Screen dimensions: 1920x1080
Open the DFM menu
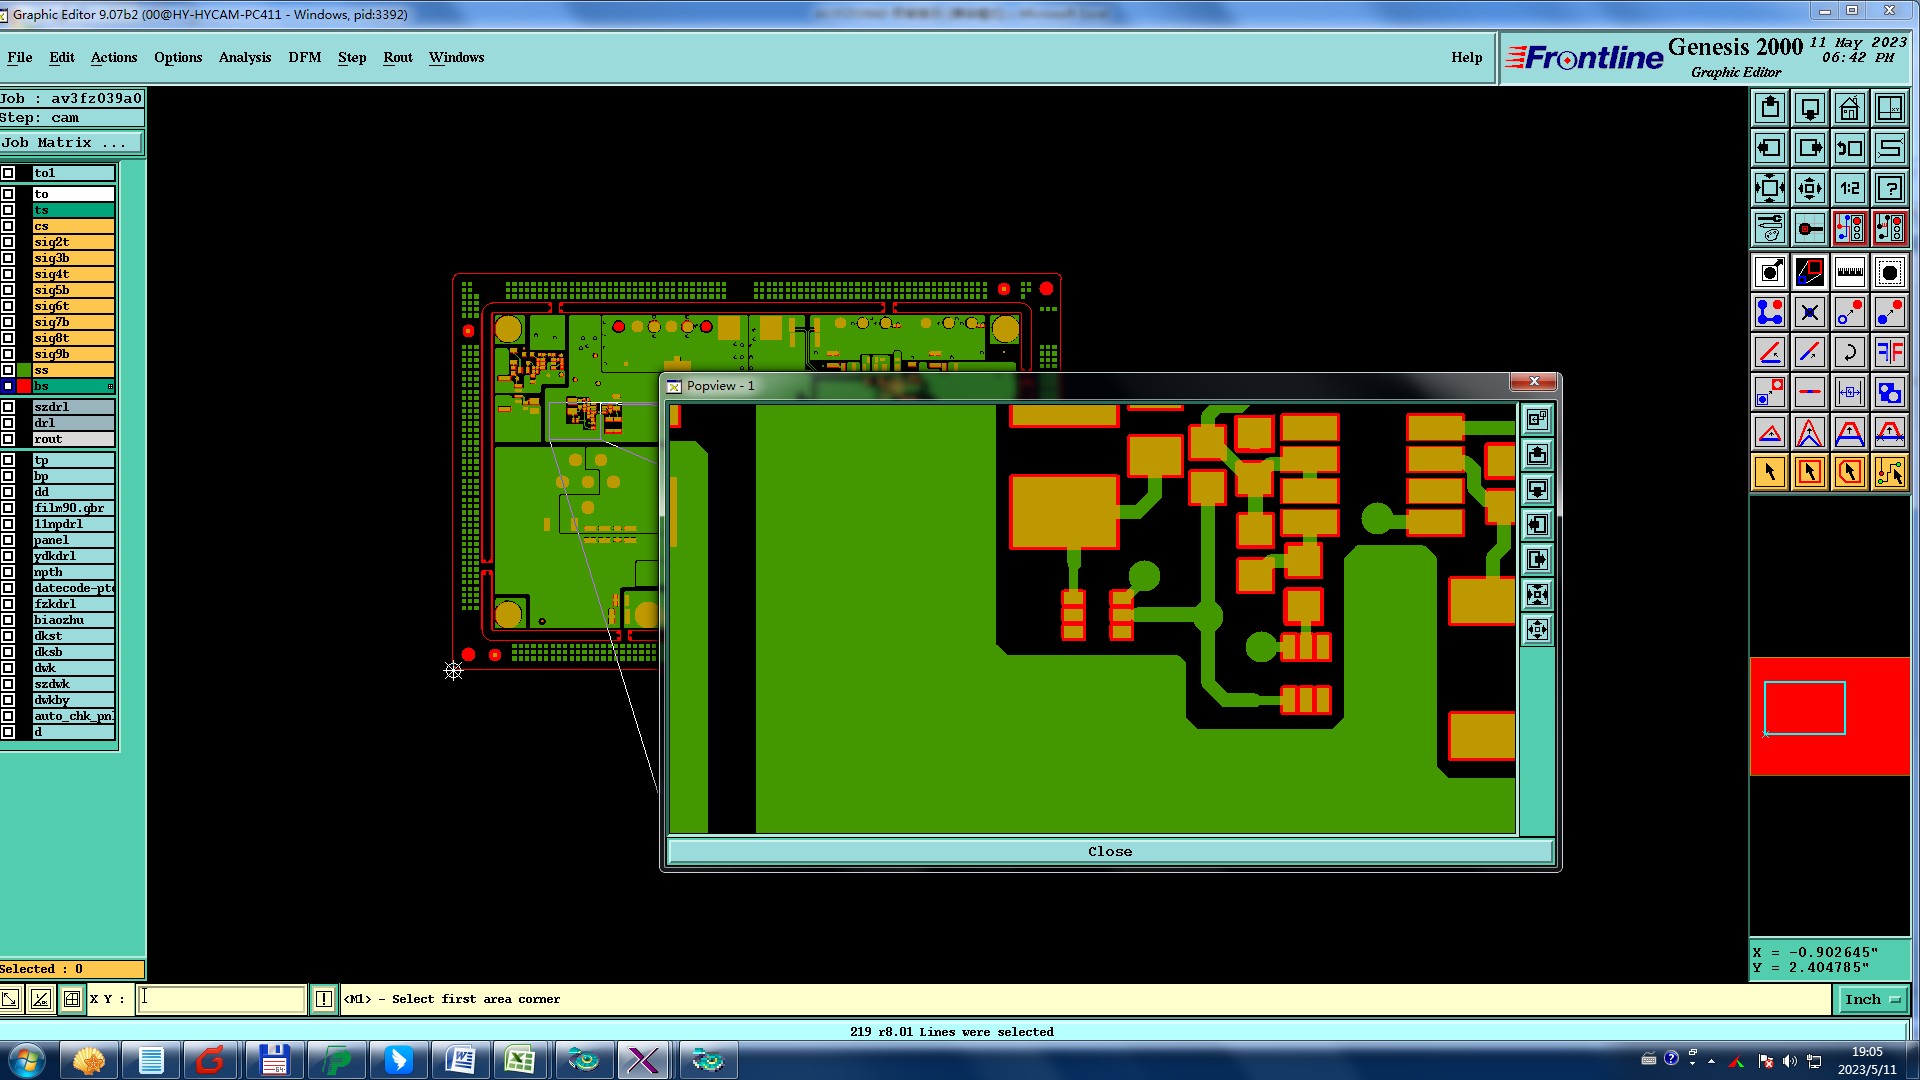[304, 57]
